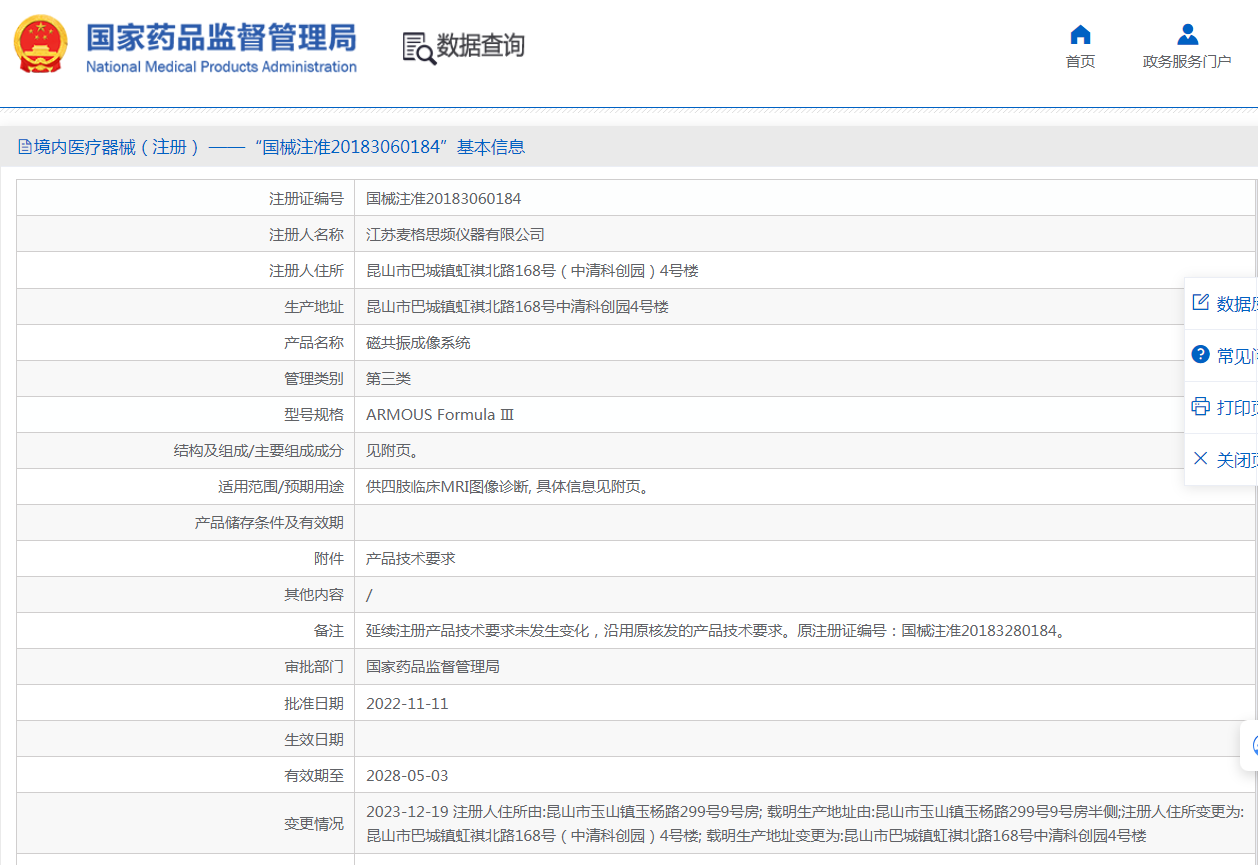Click the 数据查询 heading text
1258x865 pixels.
pyautogui.click(x=481, y=46)
